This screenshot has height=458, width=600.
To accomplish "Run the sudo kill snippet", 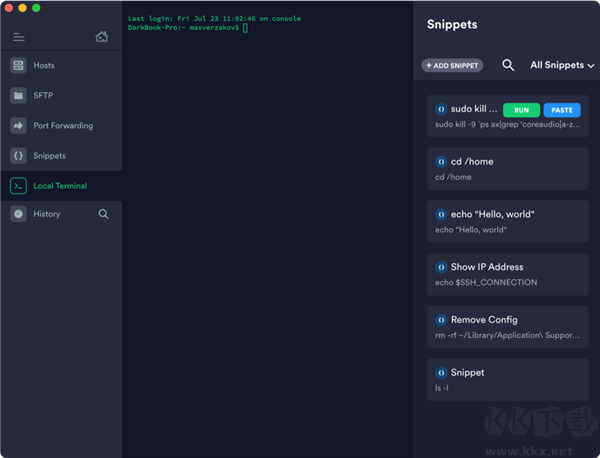I will [x=521, y=109].
